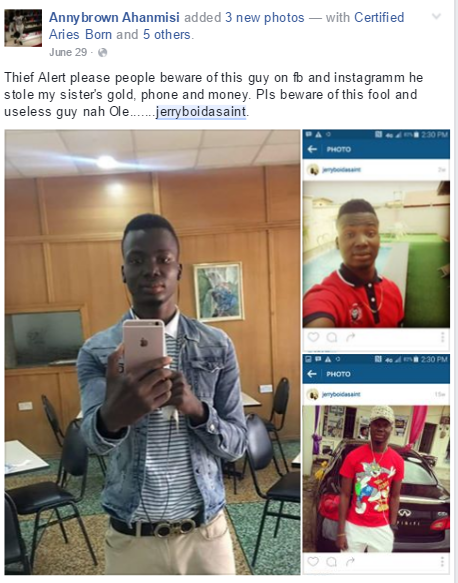Viewport: 458px width, 583px height.
Task: Like the red polo selfie with heart icon
Action: click(313, 337)
